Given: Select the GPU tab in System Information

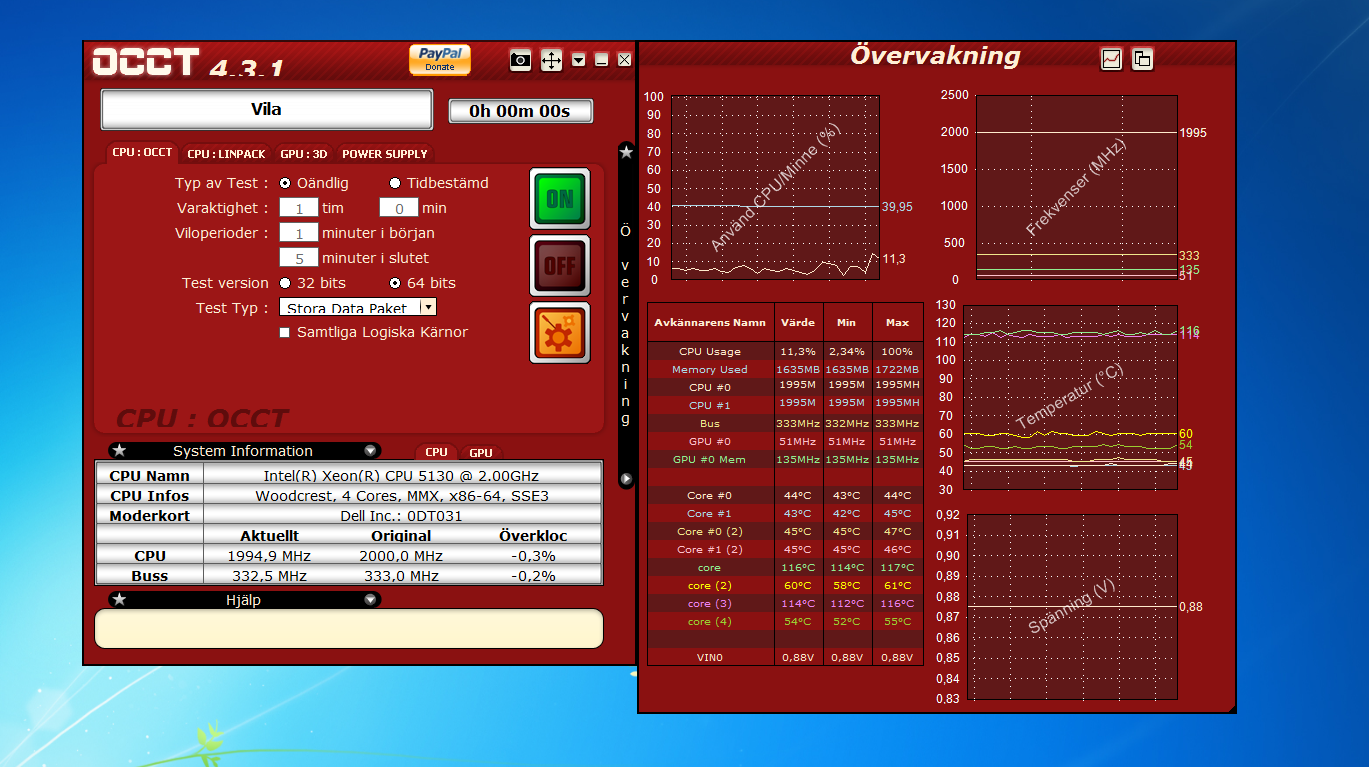Looking at the screenshot, I should pos(481,452).
